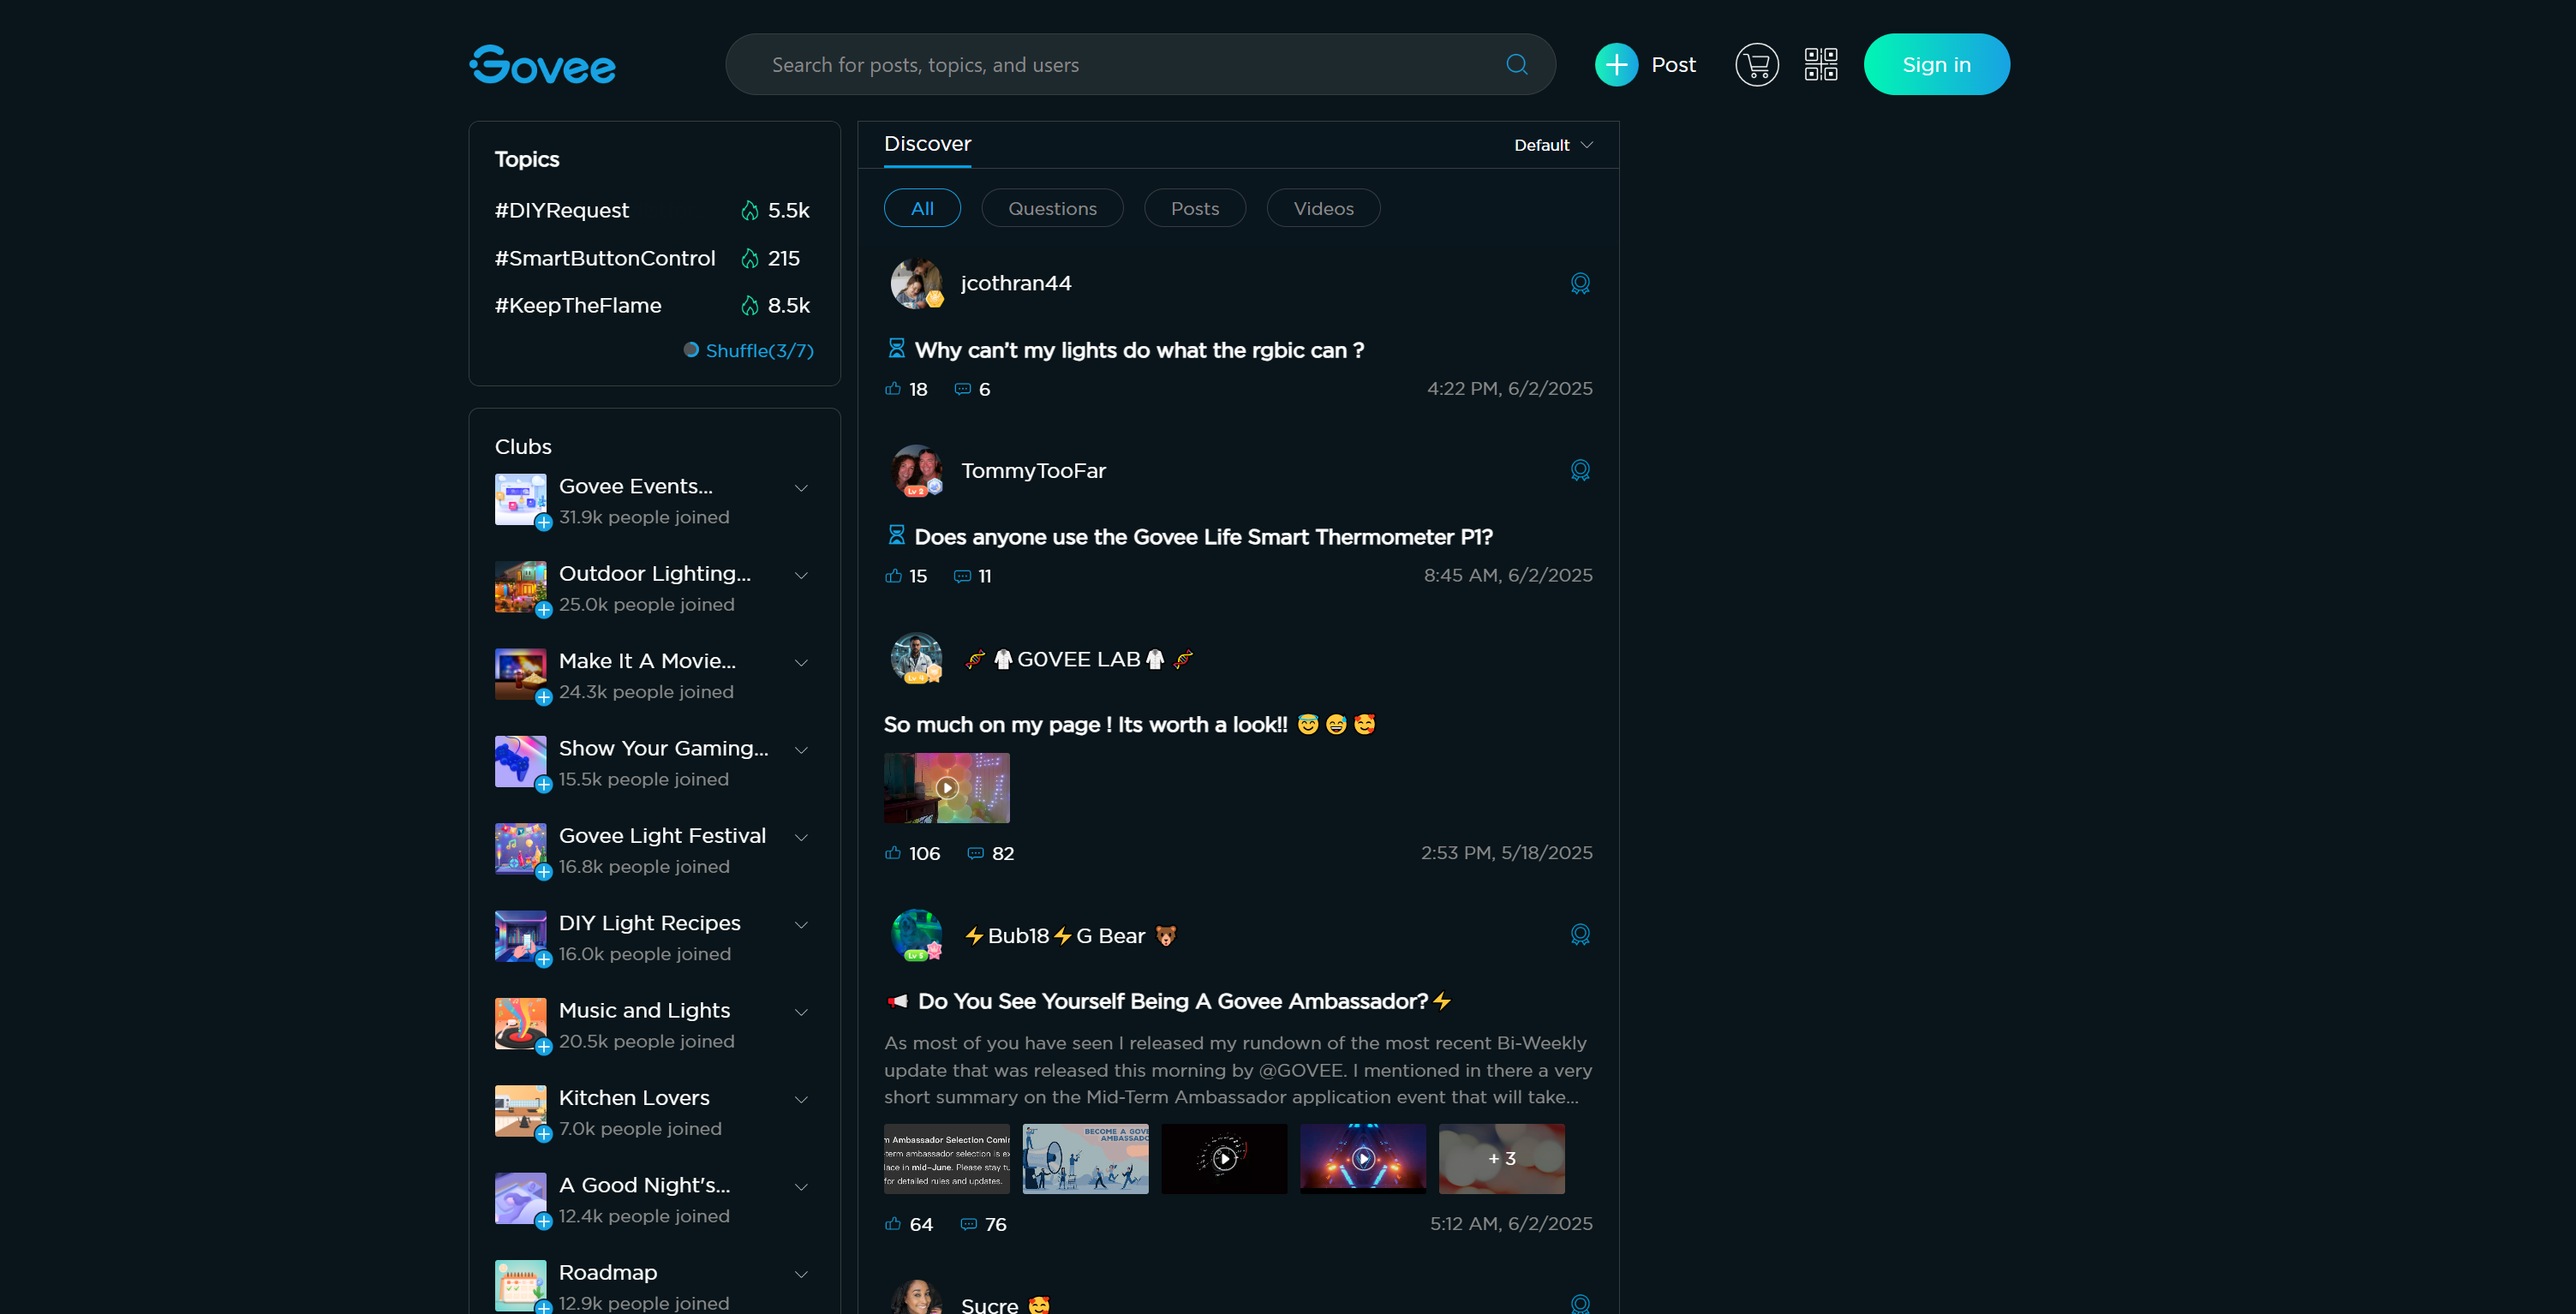Click jcothran44's avatar

point(916,284)
